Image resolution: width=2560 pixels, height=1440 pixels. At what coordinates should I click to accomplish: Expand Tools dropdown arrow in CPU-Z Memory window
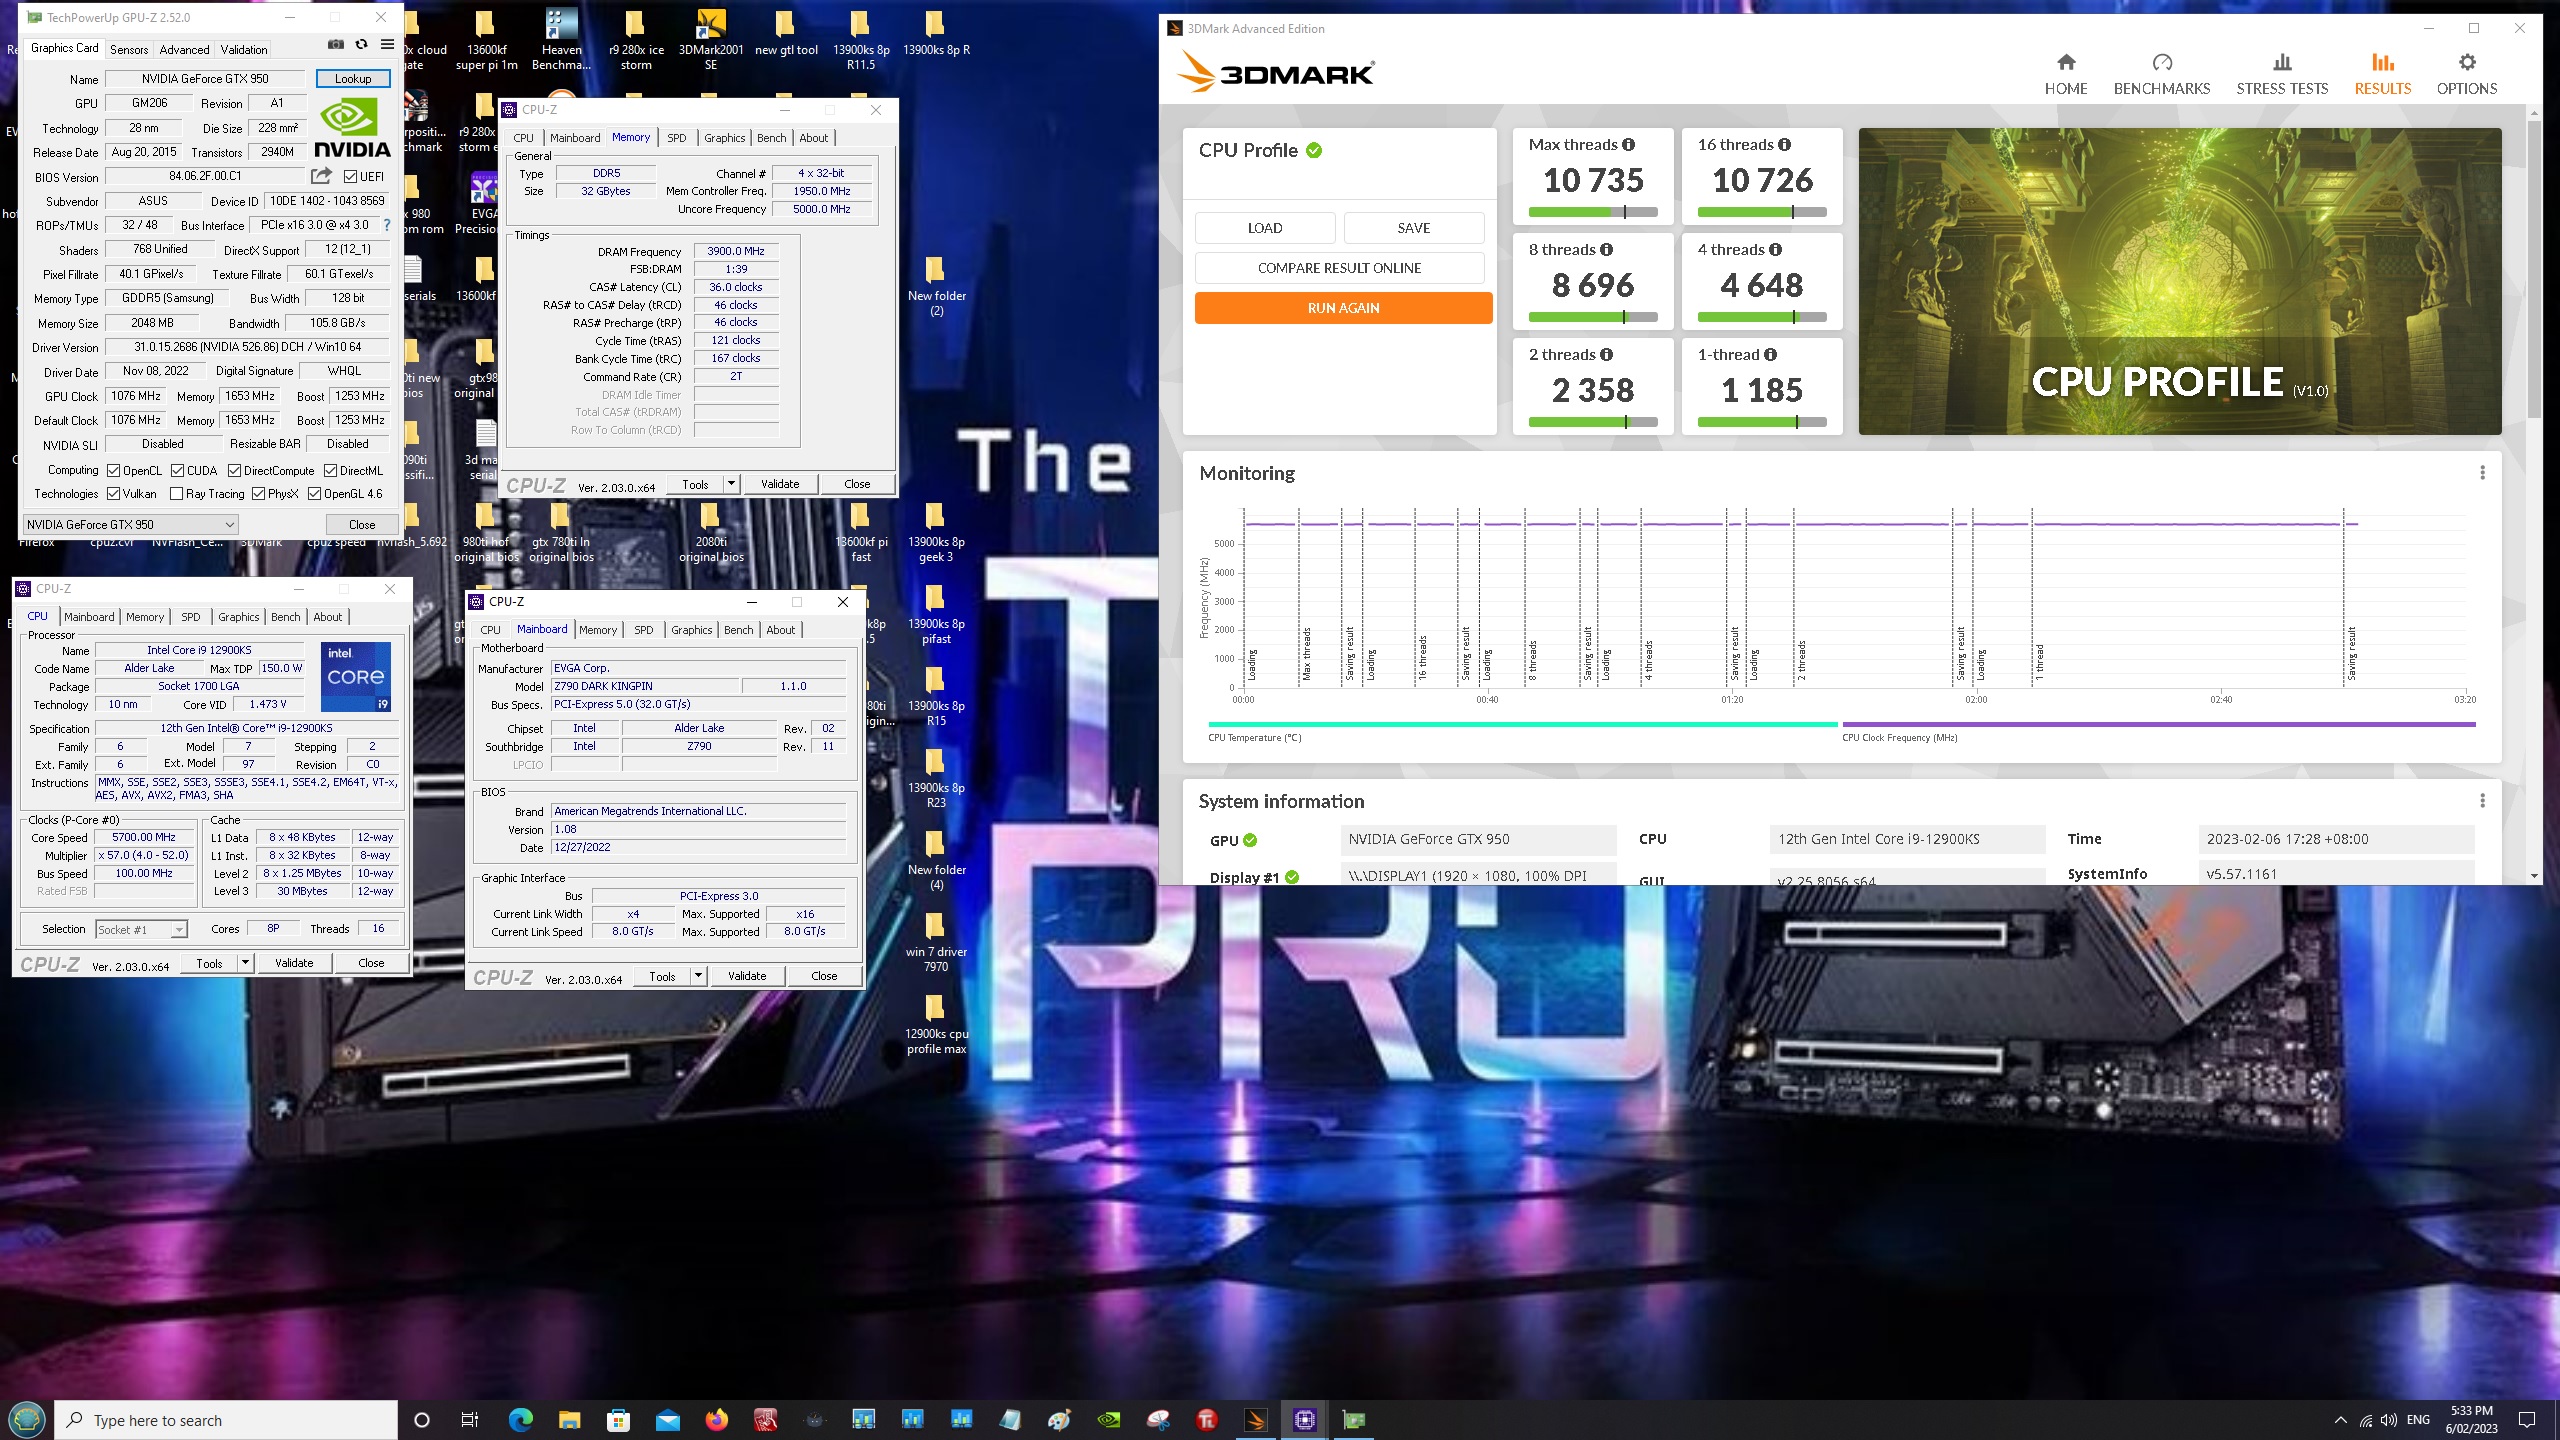coord(731,484)
